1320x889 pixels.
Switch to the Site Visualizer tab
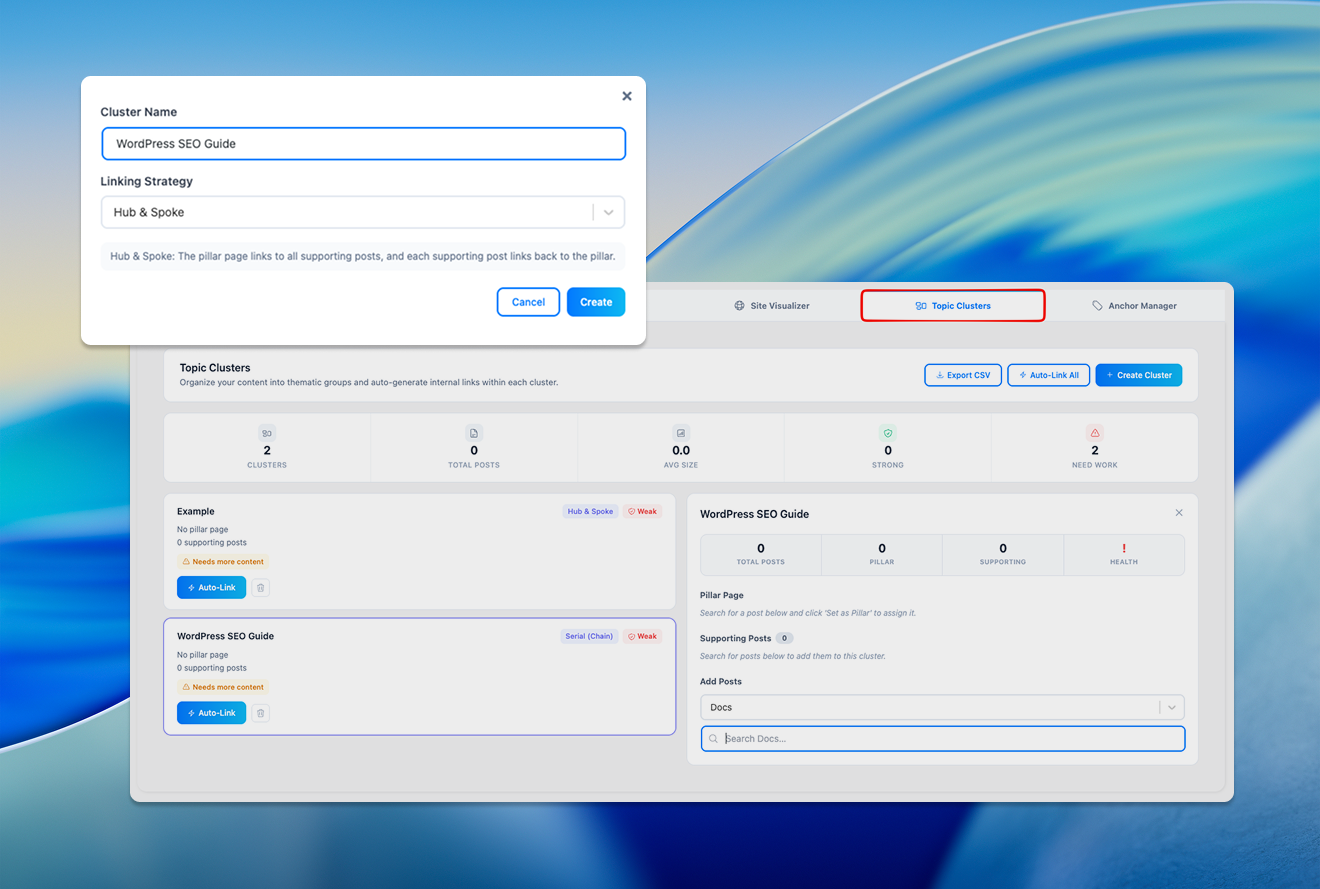[x=772, y=306]
